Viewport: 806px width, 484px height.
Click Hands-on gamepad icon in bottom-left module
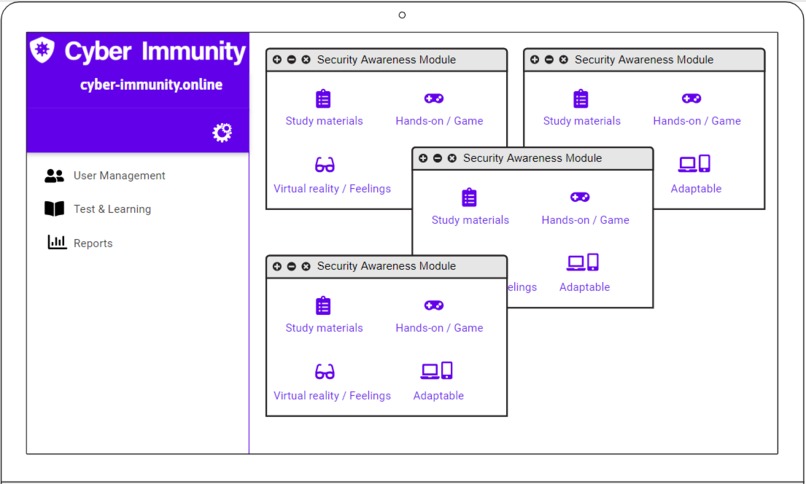click(434, 305)
